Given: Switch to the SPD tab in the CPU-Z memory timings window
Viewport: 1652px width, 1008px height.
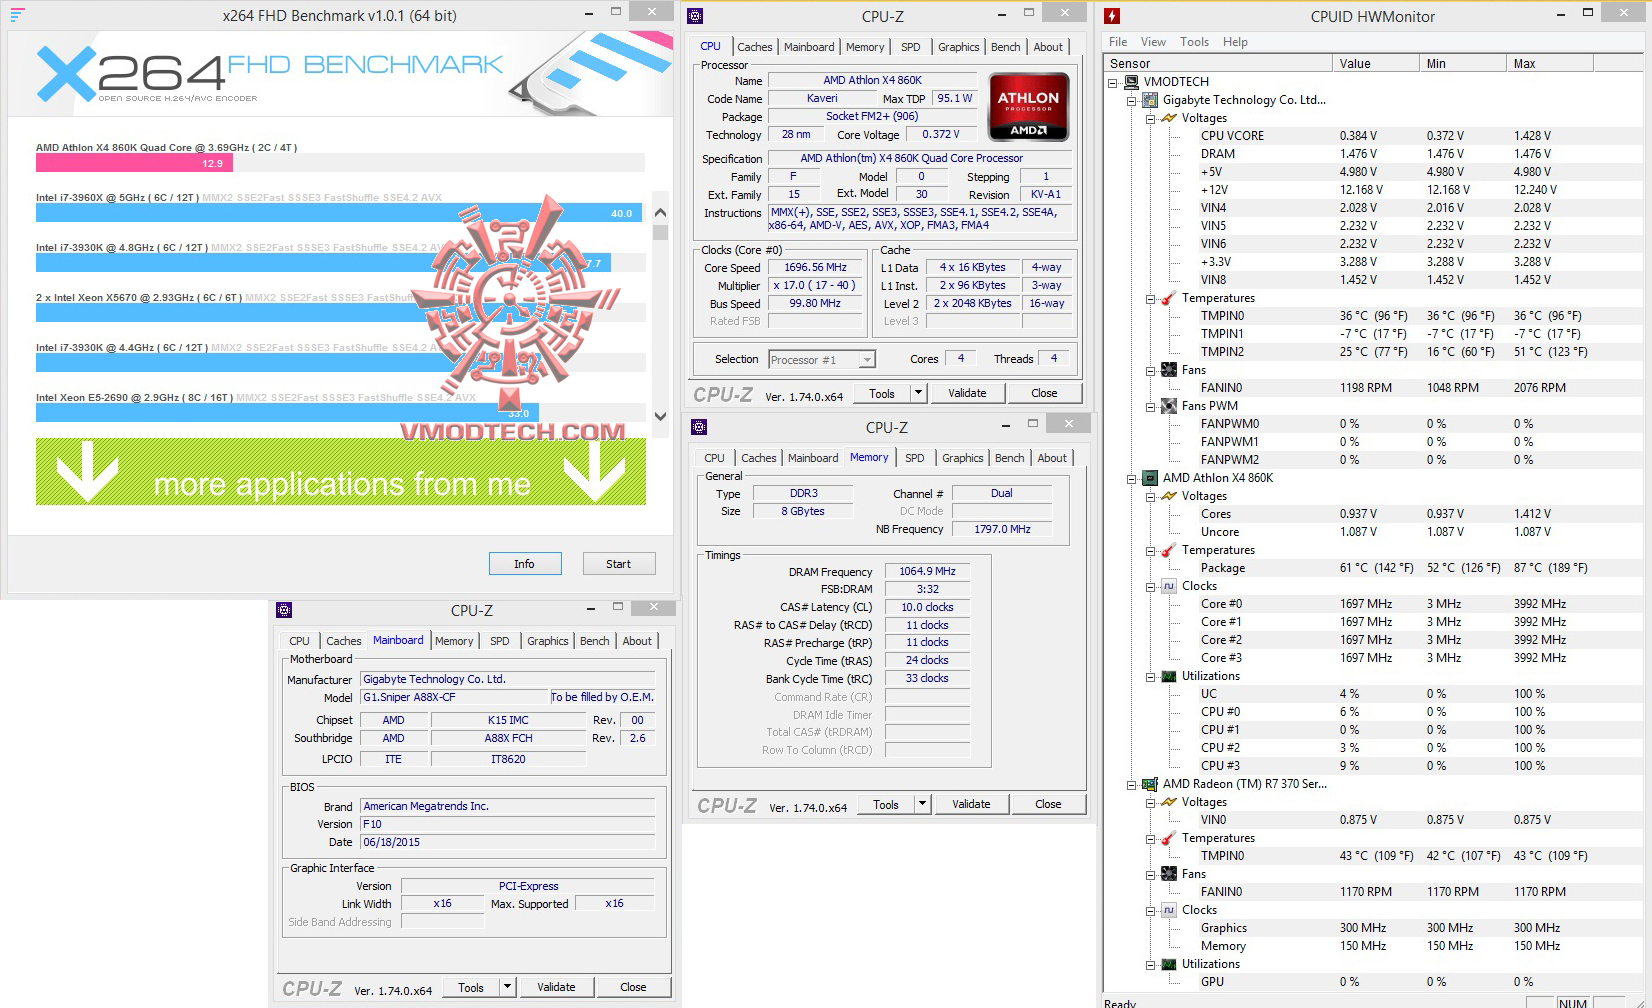Looking at the screenshot, I should coord(915,458).
